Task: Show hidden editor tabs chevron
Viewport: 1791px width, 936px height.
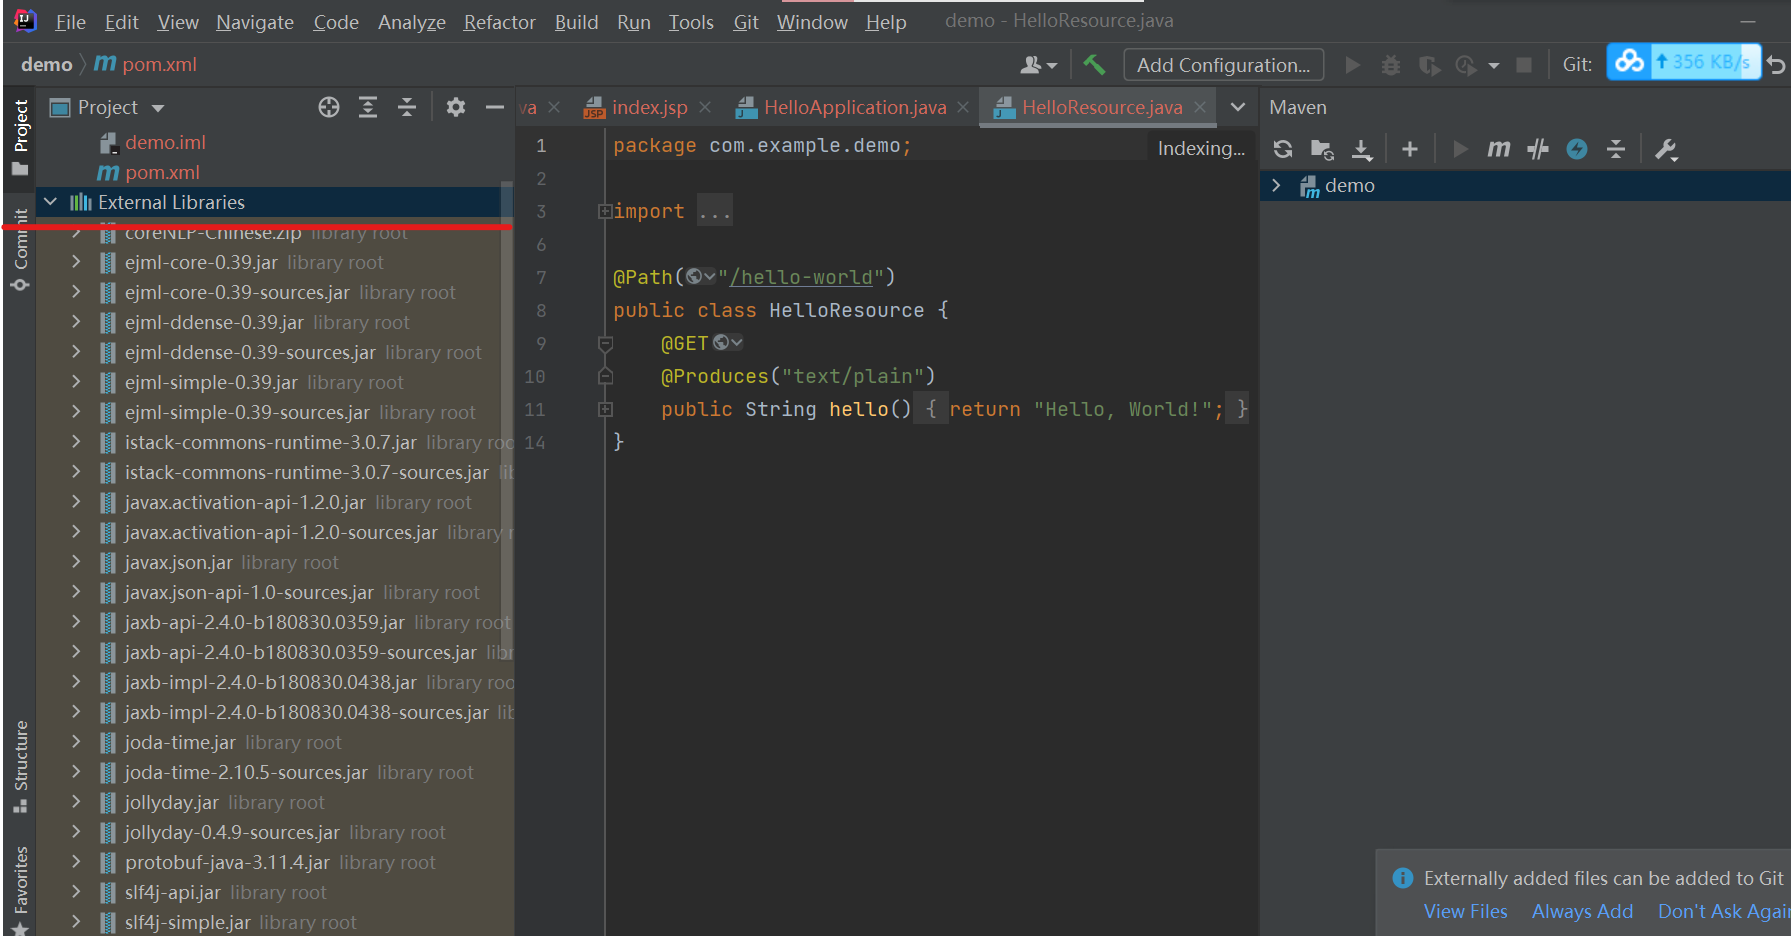Action: pos(1238,107)
